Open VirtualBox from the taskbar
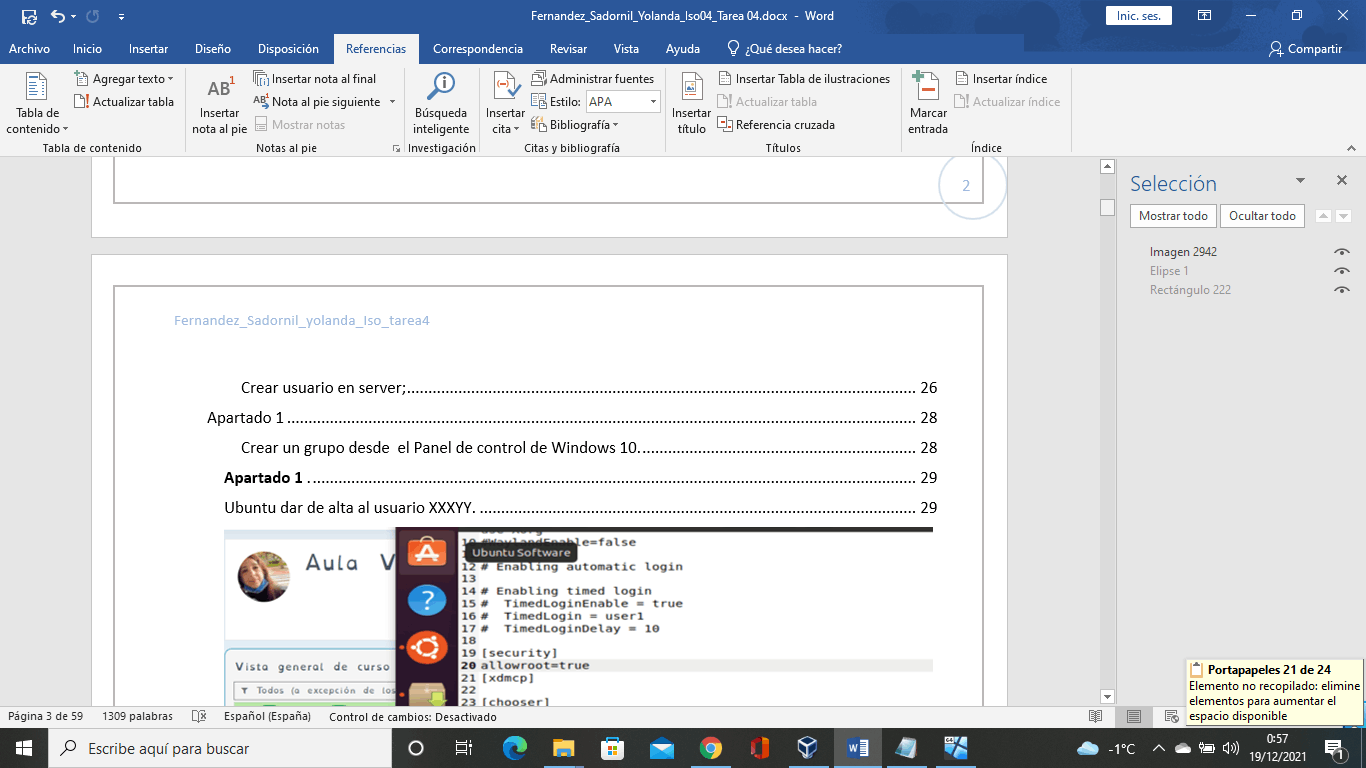This screenshot has height=768, width=1366. click(x=808, y=748)
